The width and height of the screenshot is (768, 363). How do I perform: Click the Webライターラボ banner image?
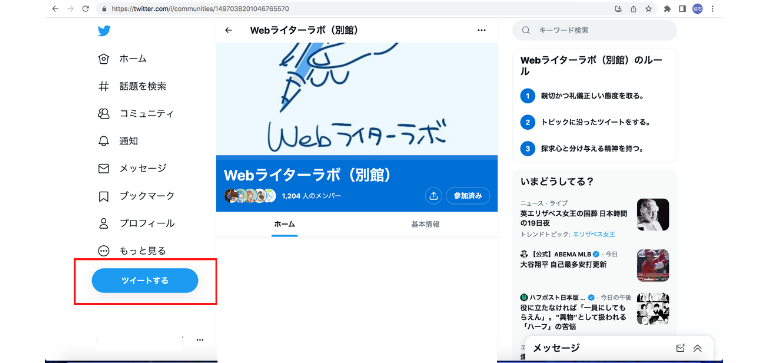coord(357,99)
